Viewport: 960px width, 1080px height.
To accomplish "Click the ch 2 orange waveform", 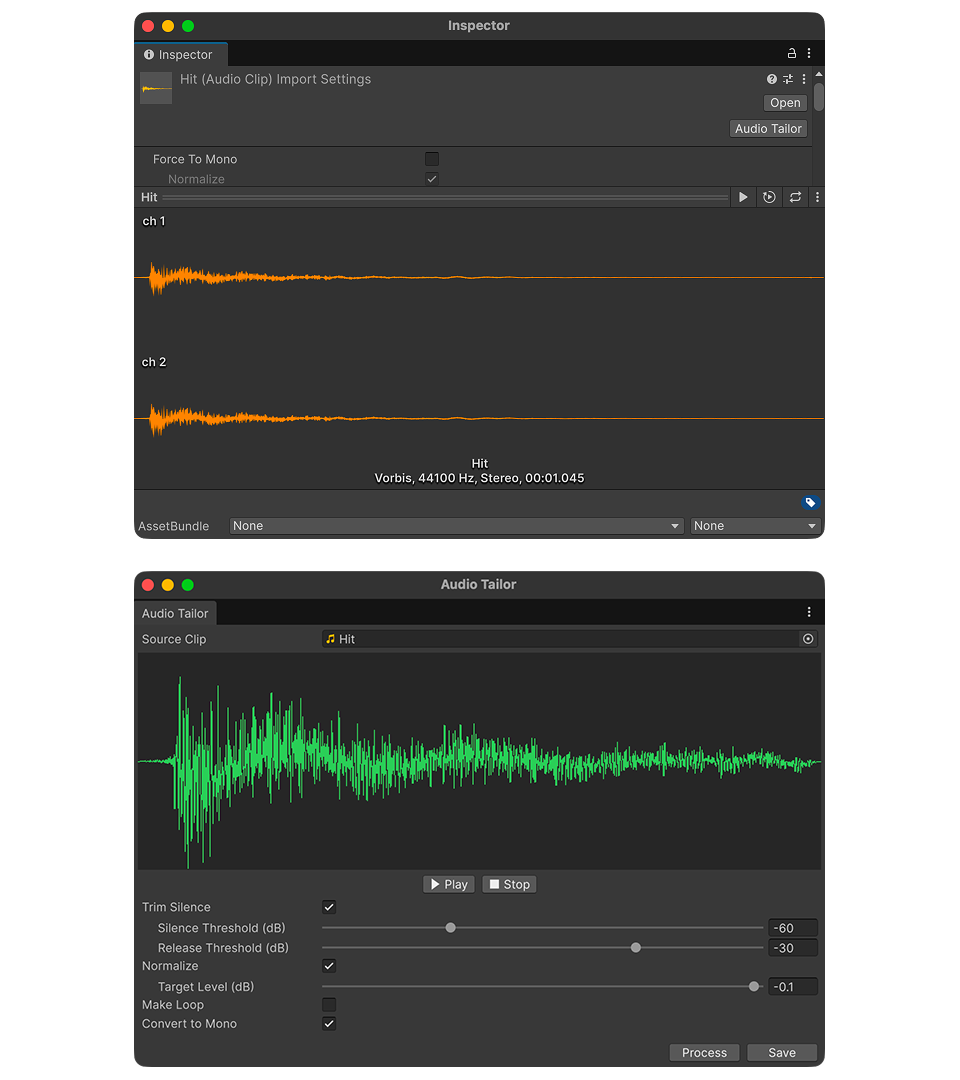I will [479, 418].
